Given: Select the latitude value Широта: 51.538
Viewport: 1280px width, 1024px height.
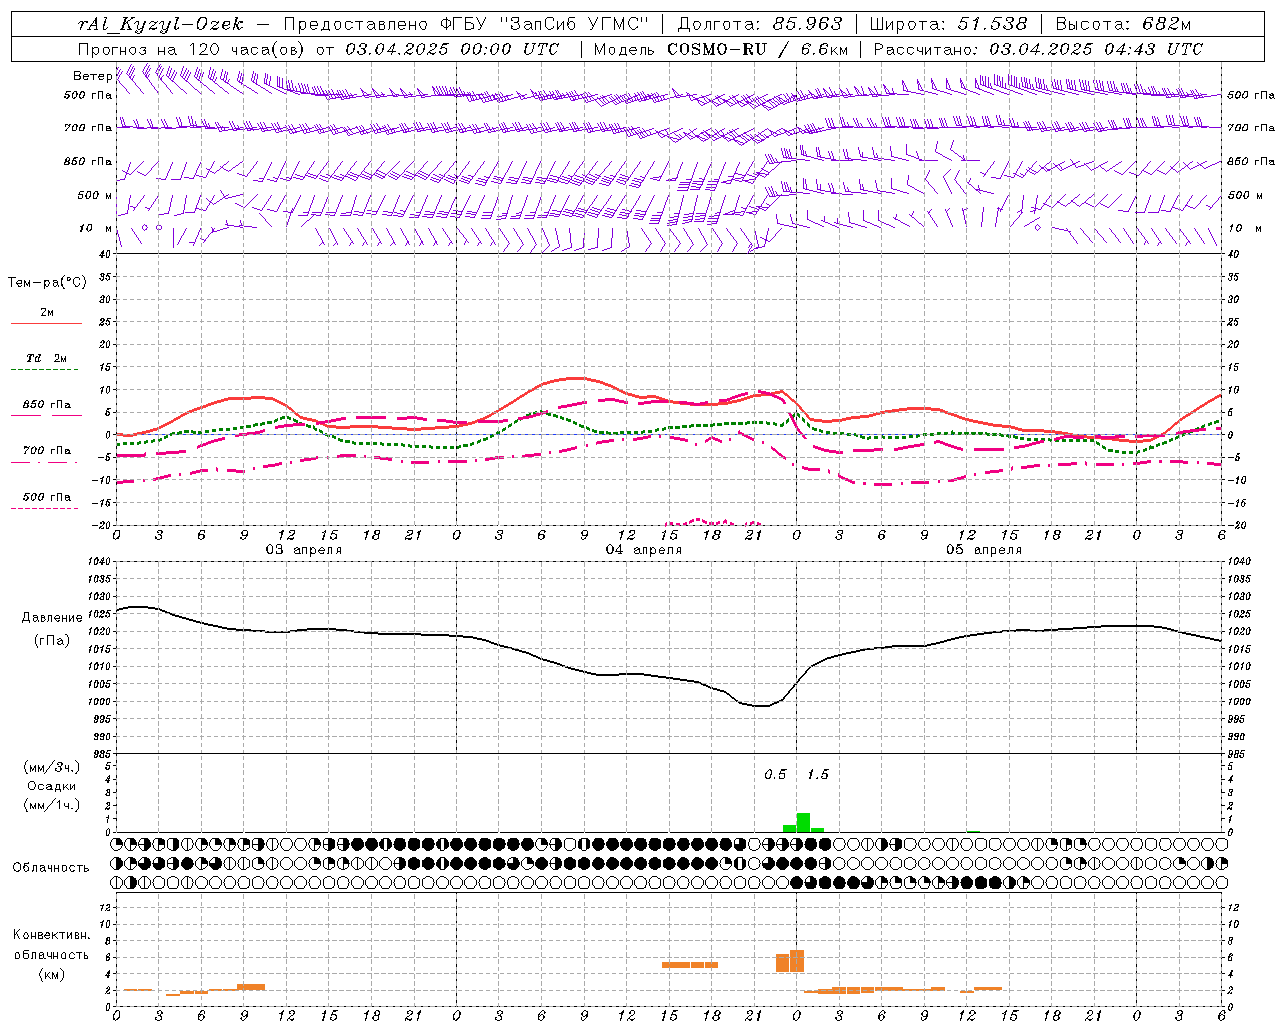Looking at the screenshot, I should click(948, 24).
